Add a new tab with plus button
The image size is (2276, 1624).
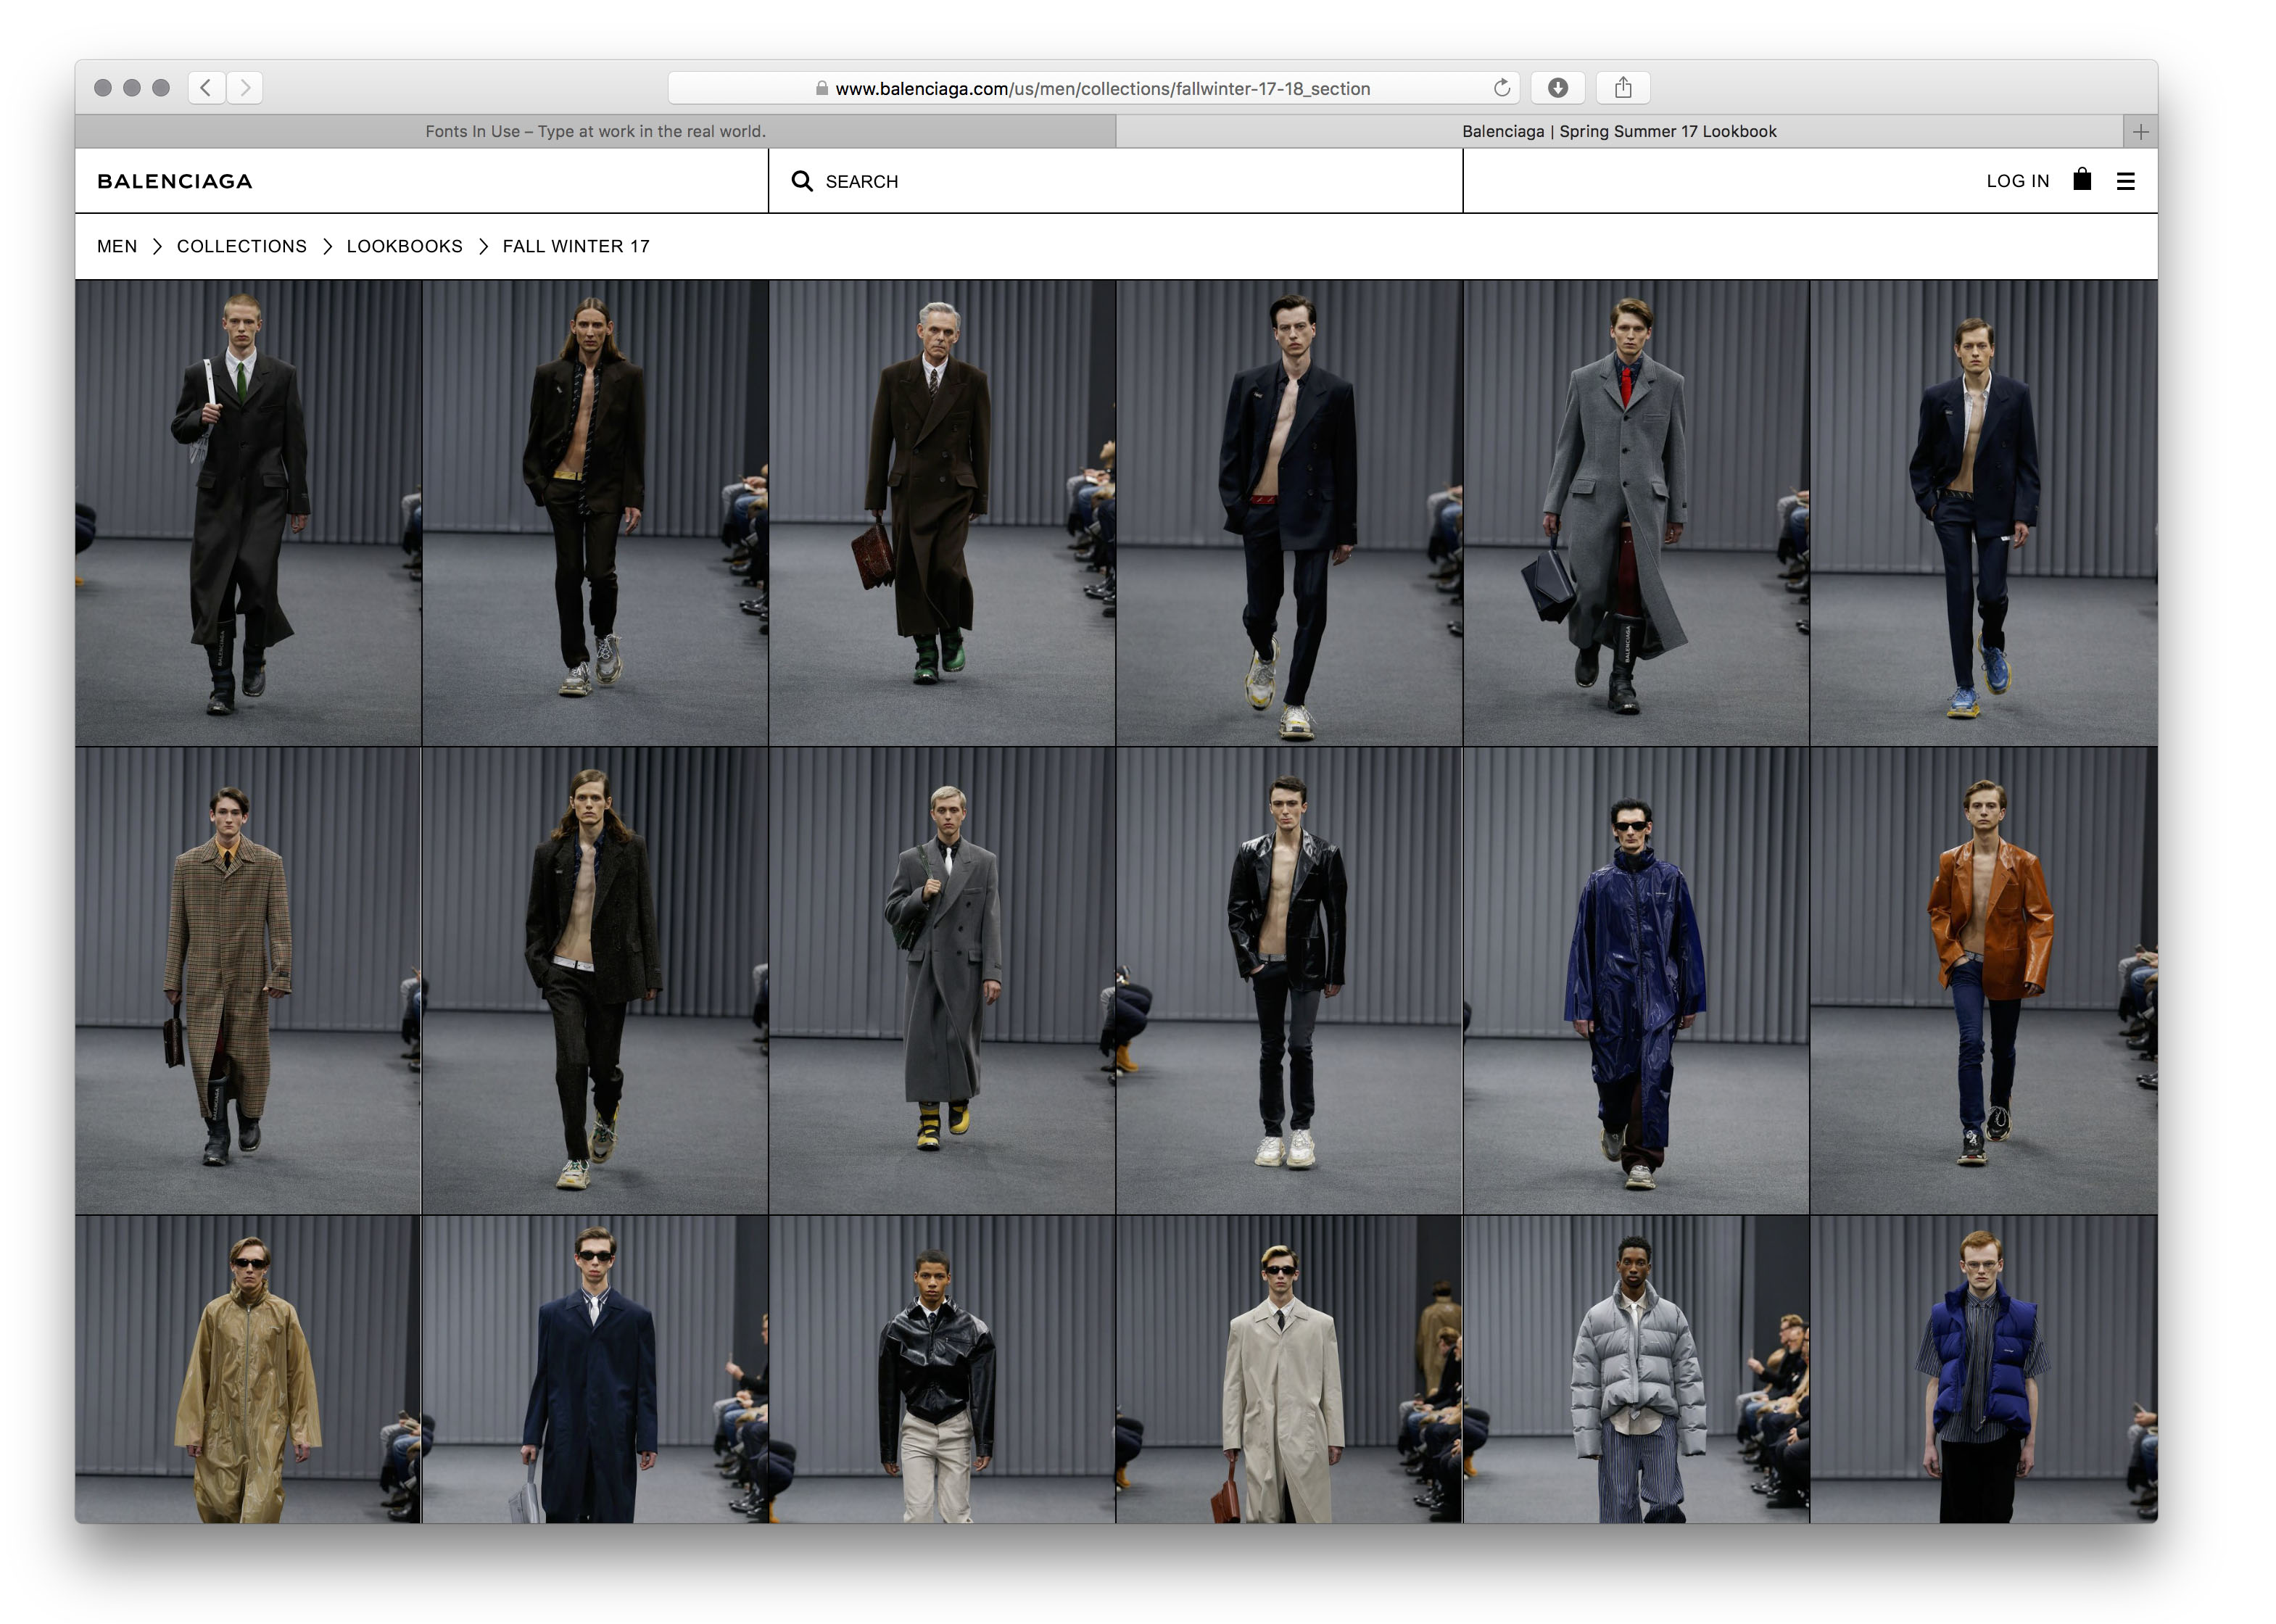2140,132
